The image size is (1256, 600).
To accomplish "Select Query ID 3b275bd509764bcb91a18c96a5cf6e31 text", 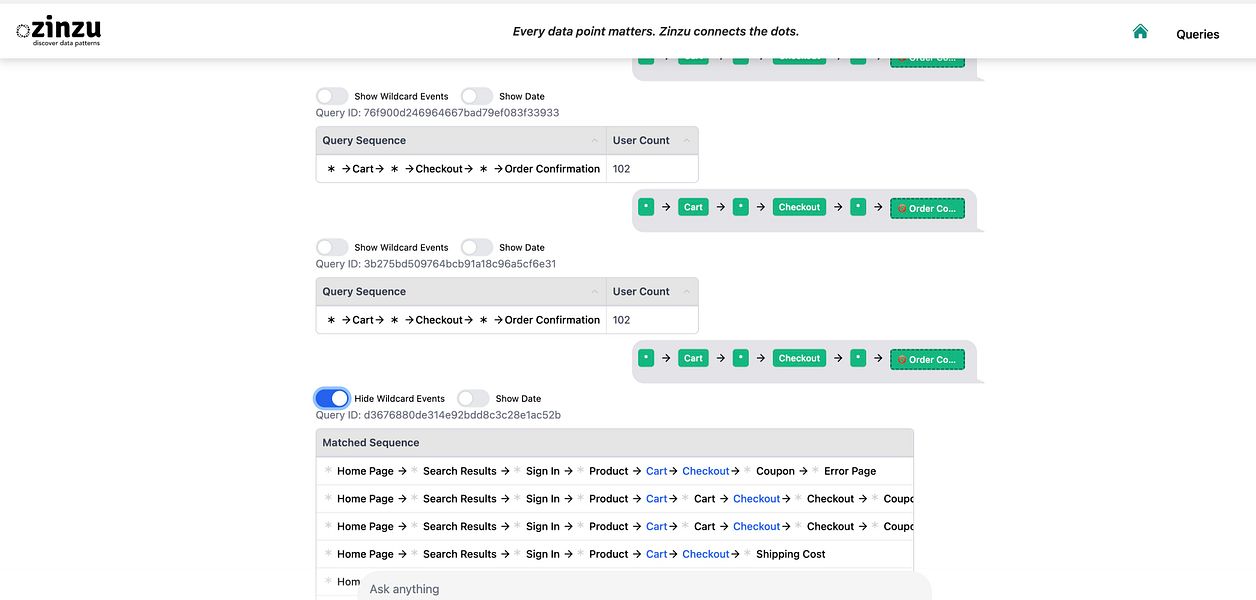I will point(436,264).
